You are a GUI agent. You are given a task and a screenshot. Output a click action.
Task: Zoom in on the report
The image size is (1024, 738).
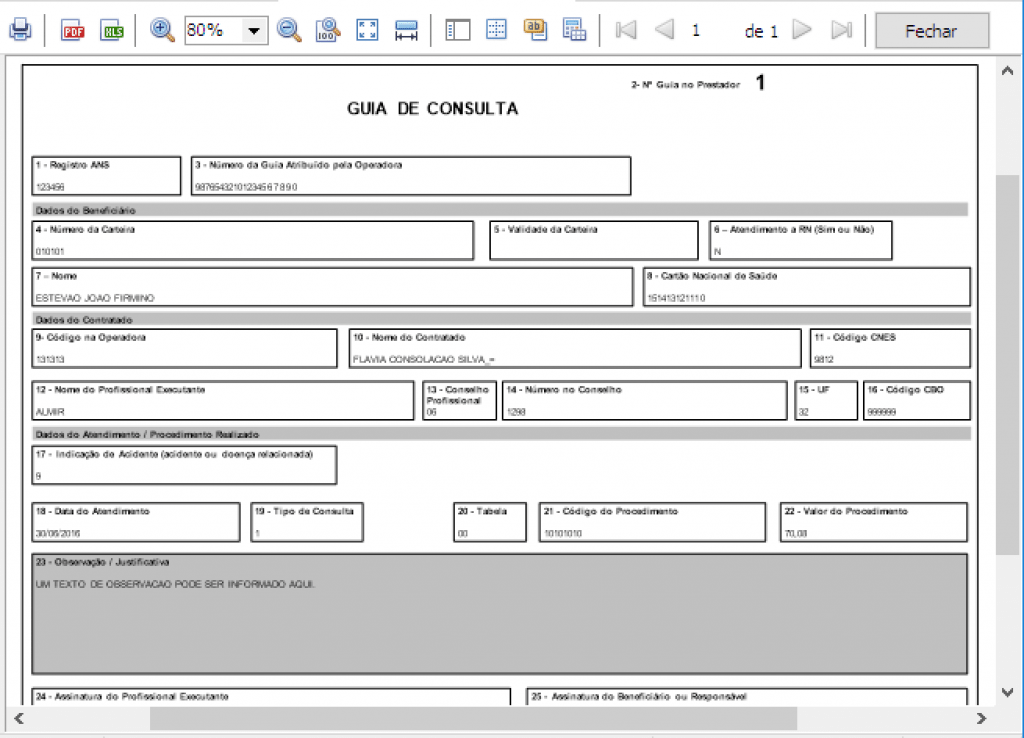coord(162,30)
